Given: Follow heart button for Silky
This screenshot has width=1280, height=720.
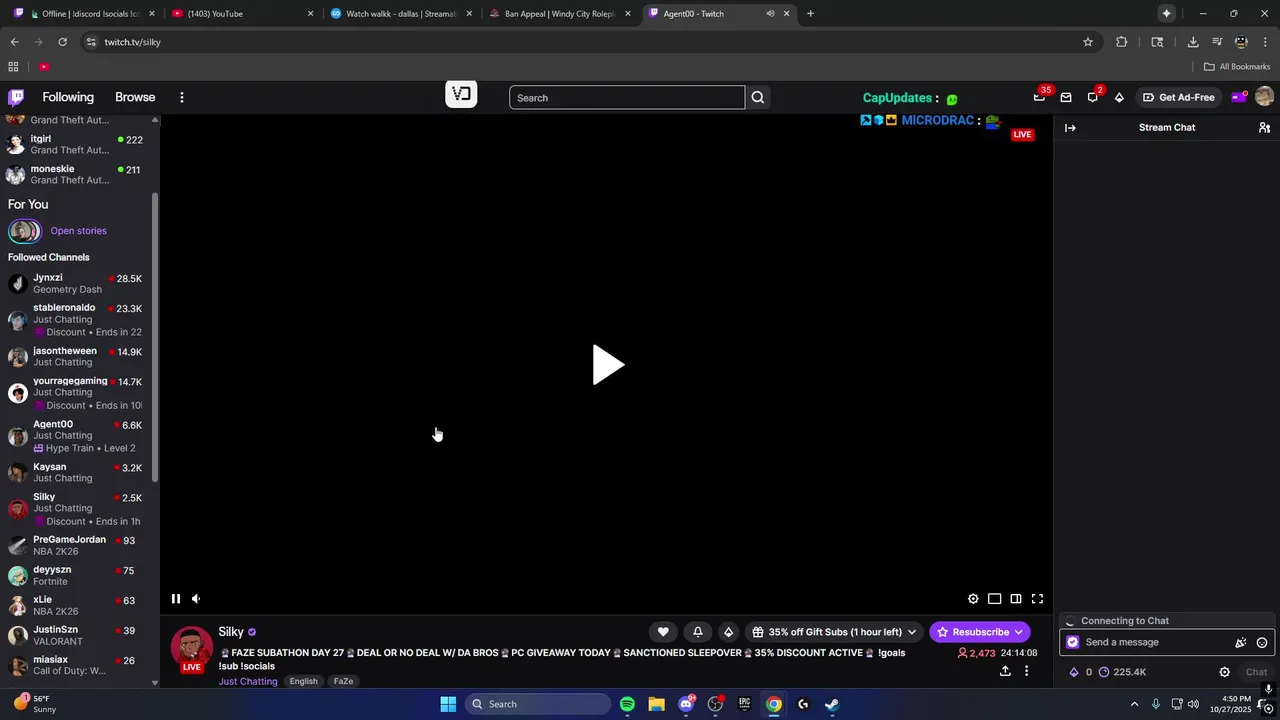Looking at the screenshot, I should 663,632.
